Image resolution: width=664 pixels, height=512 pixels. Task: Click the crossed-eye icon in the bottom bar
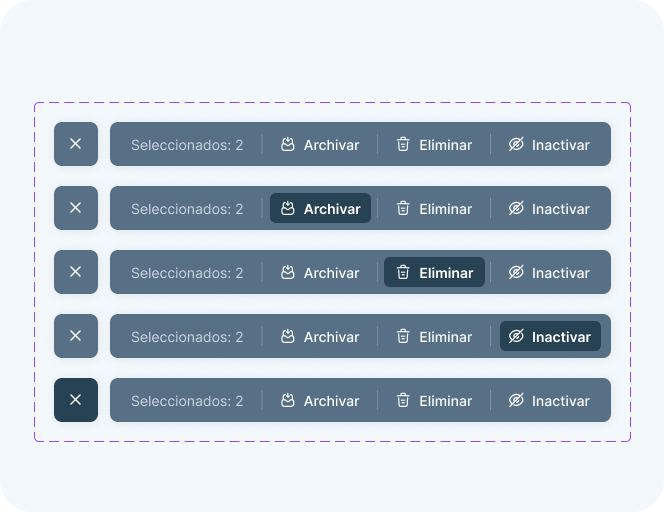(x=516, y=400)
